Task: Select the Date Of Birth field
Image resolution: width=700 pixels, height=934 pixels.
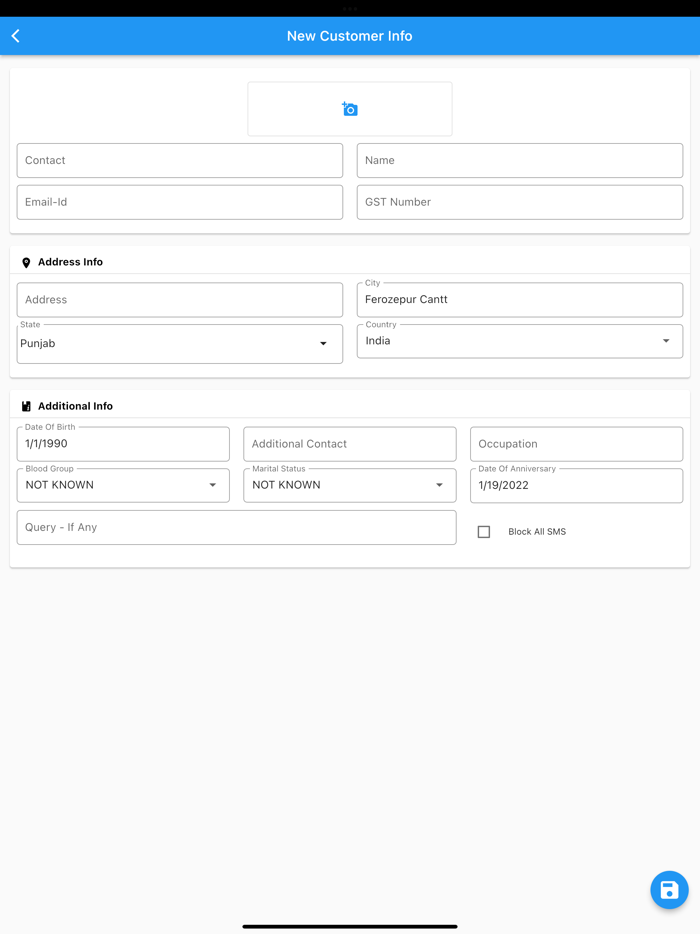Action: click(122, 443)
